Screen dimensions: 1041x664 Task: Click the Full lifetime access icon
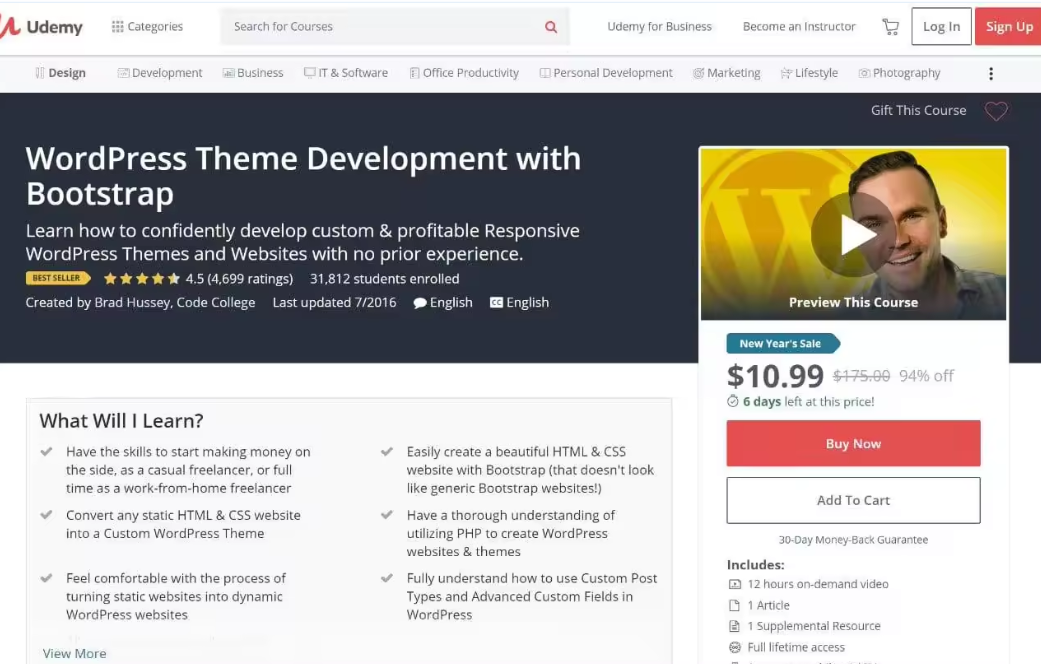pyautogui.click(x=734, y=647)
